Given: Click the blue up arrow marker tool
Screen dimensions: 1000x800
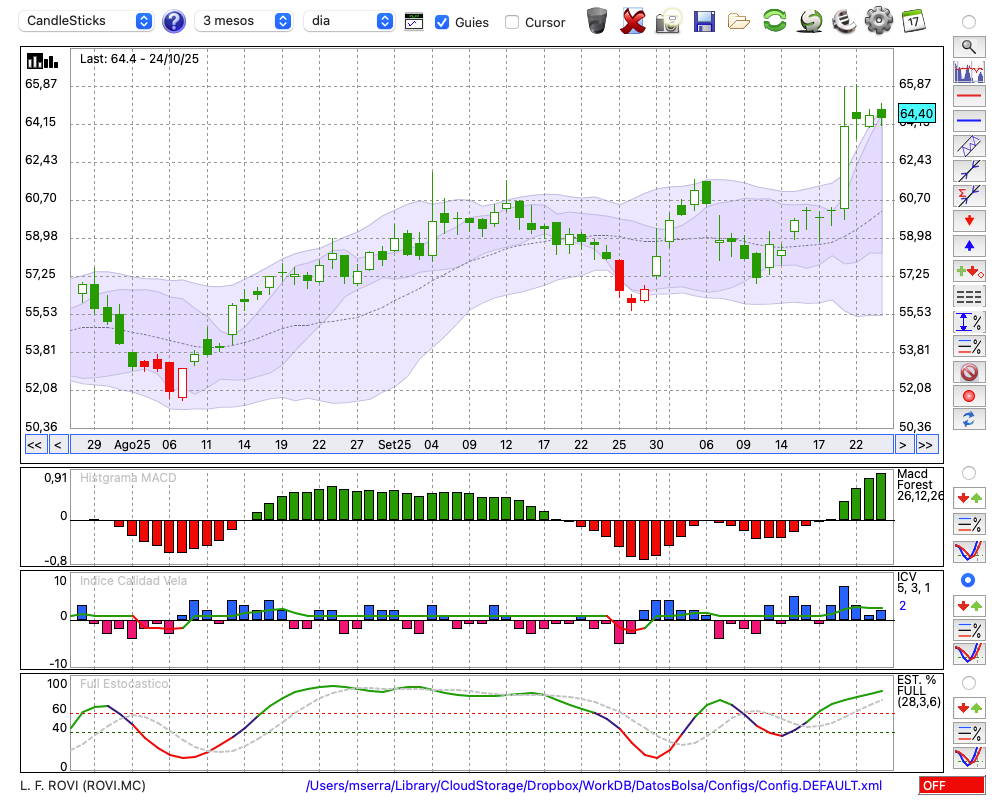Looking at the screenshot, I should (969, 246).
